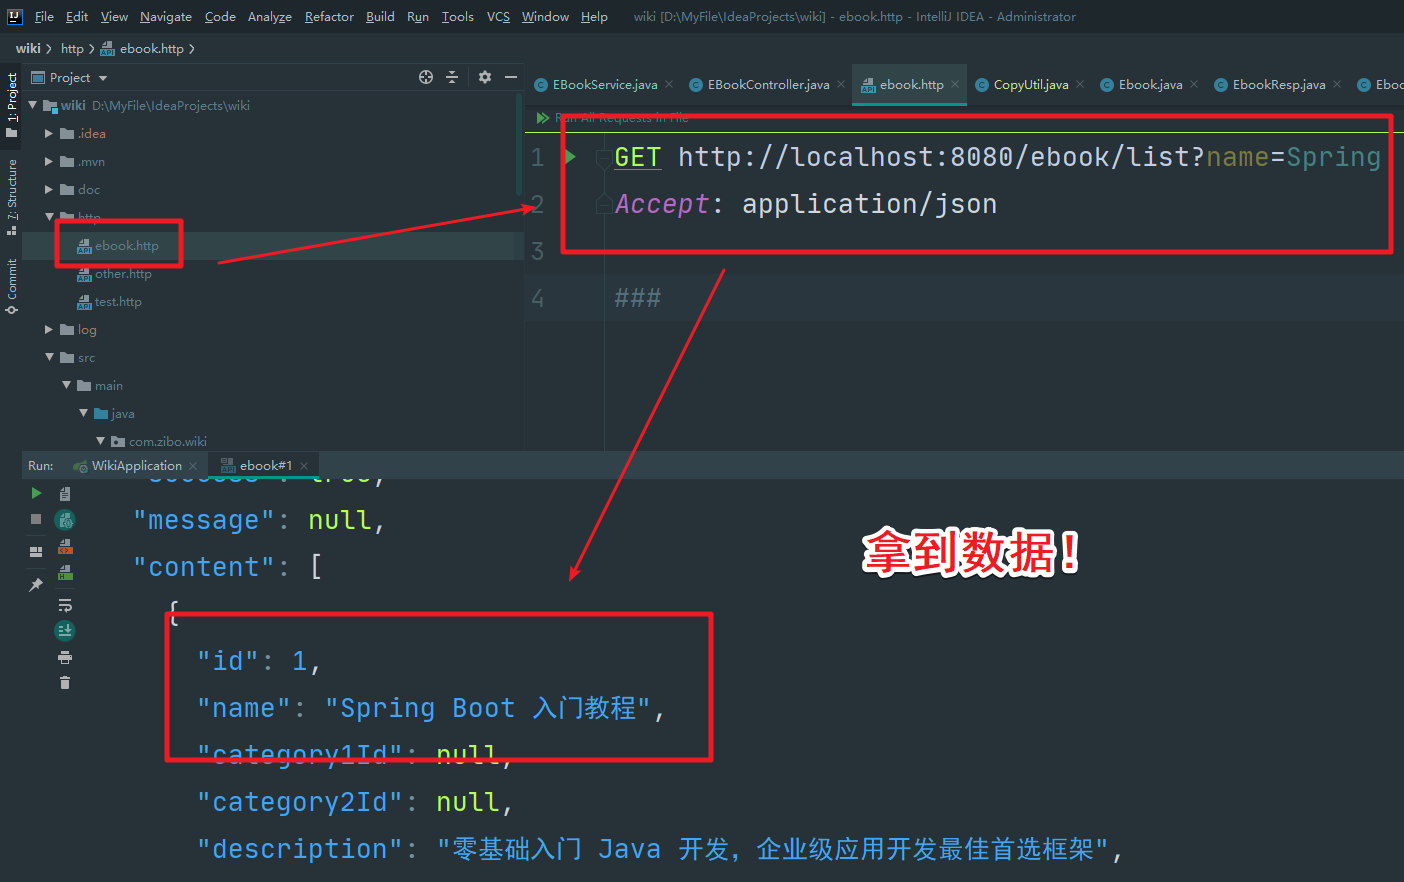
Task: Collapse all in the Project panel
Action: point(452,77)
